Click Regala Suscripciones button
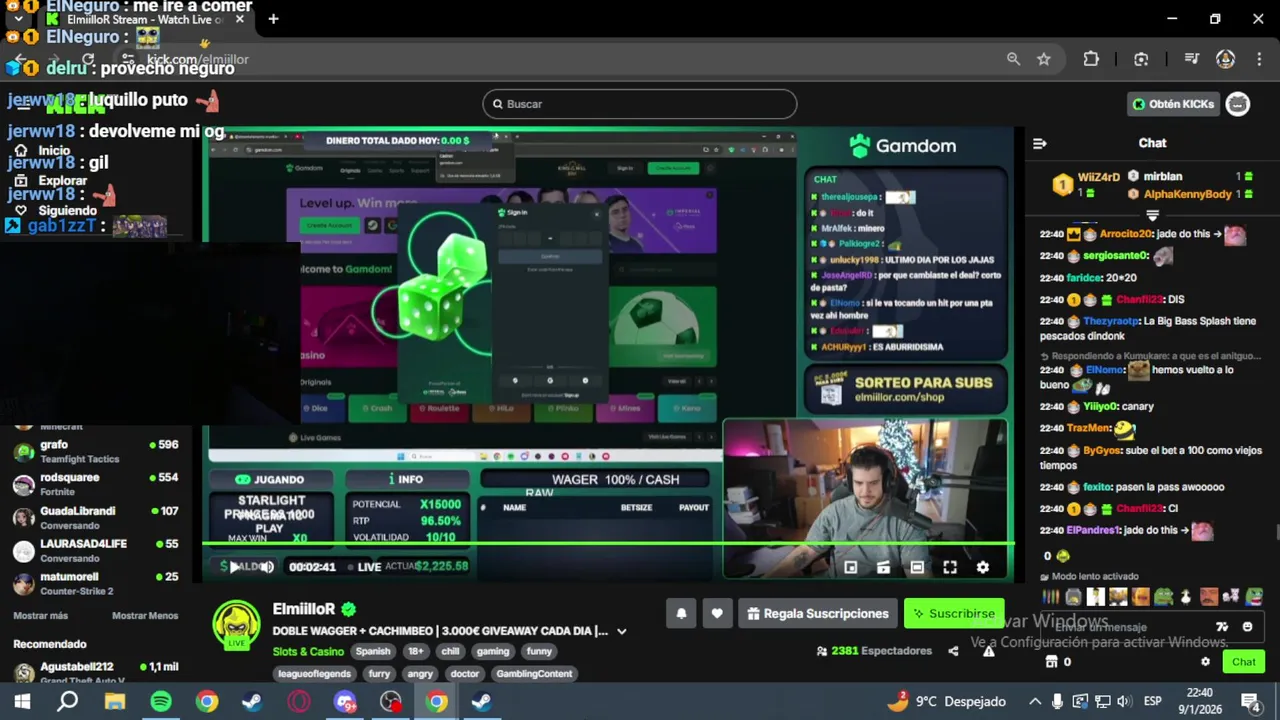Screen dimensions: 1280x720 pos(818,613)
